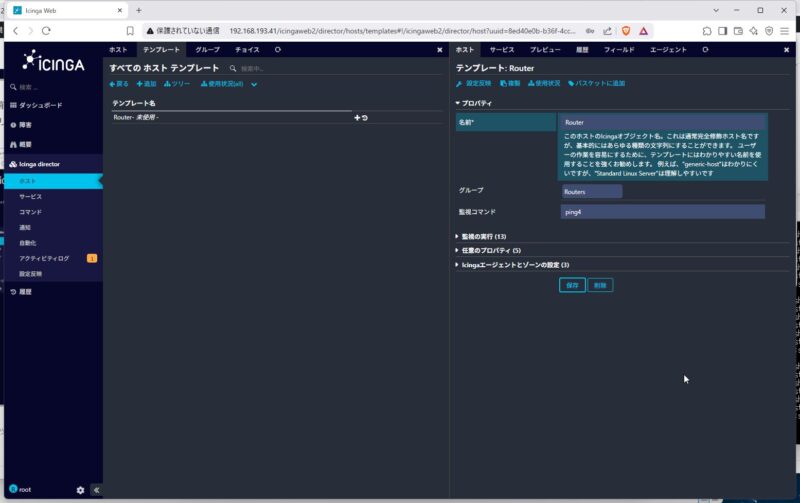
Task: Open the browser hamburger menu
Action: 785,31
